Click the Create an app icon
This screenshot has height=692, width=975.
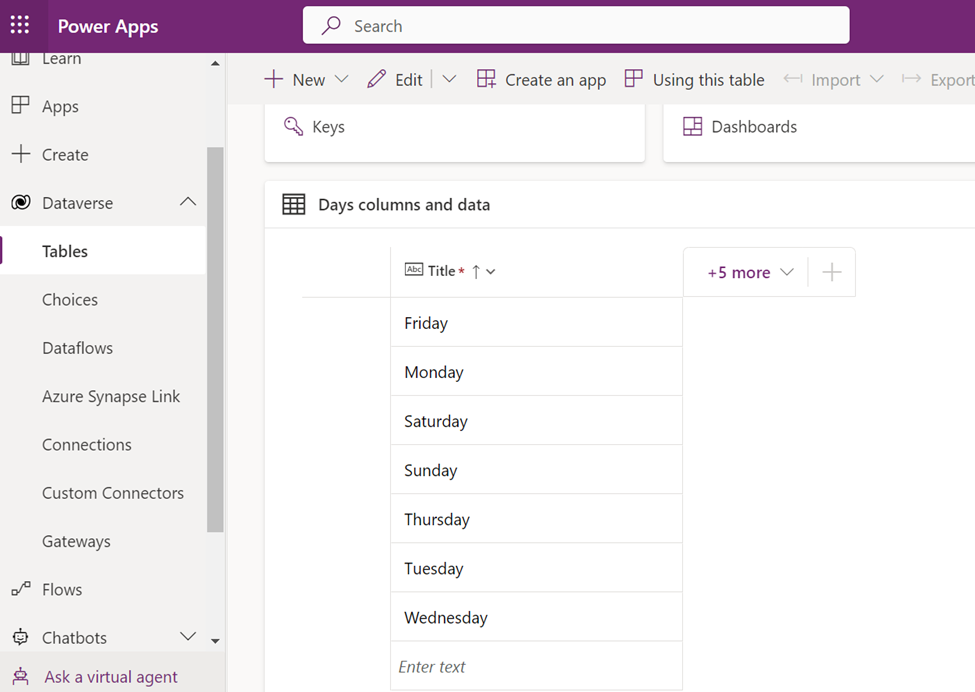486,79
